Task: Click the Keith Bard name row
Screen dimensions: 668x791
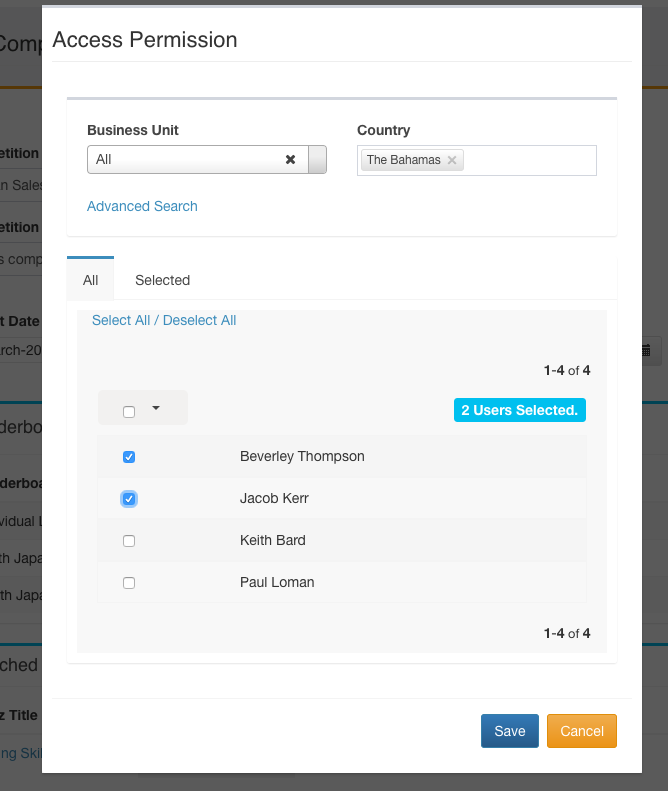Action: click(273, 541)
